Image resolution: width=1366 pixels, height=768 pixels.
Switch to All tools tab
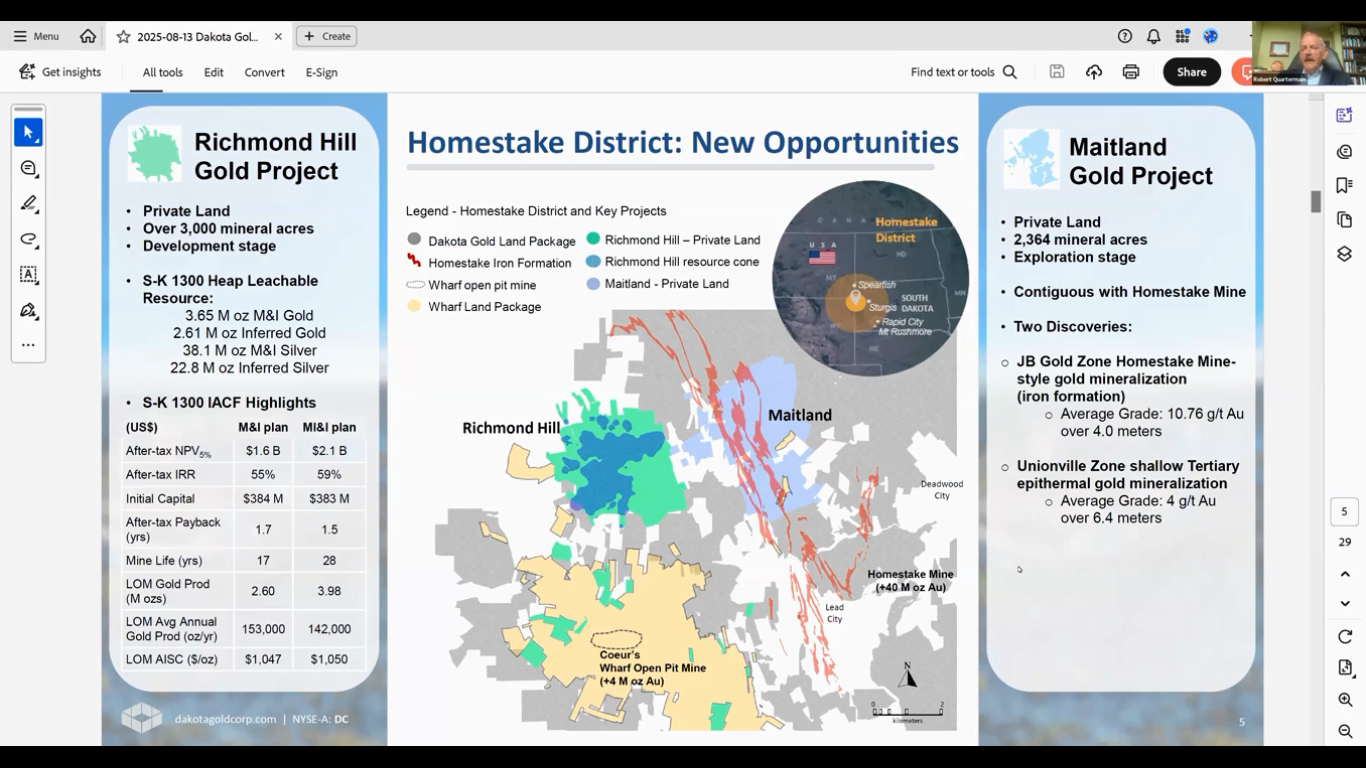click(x=162, y=72)
